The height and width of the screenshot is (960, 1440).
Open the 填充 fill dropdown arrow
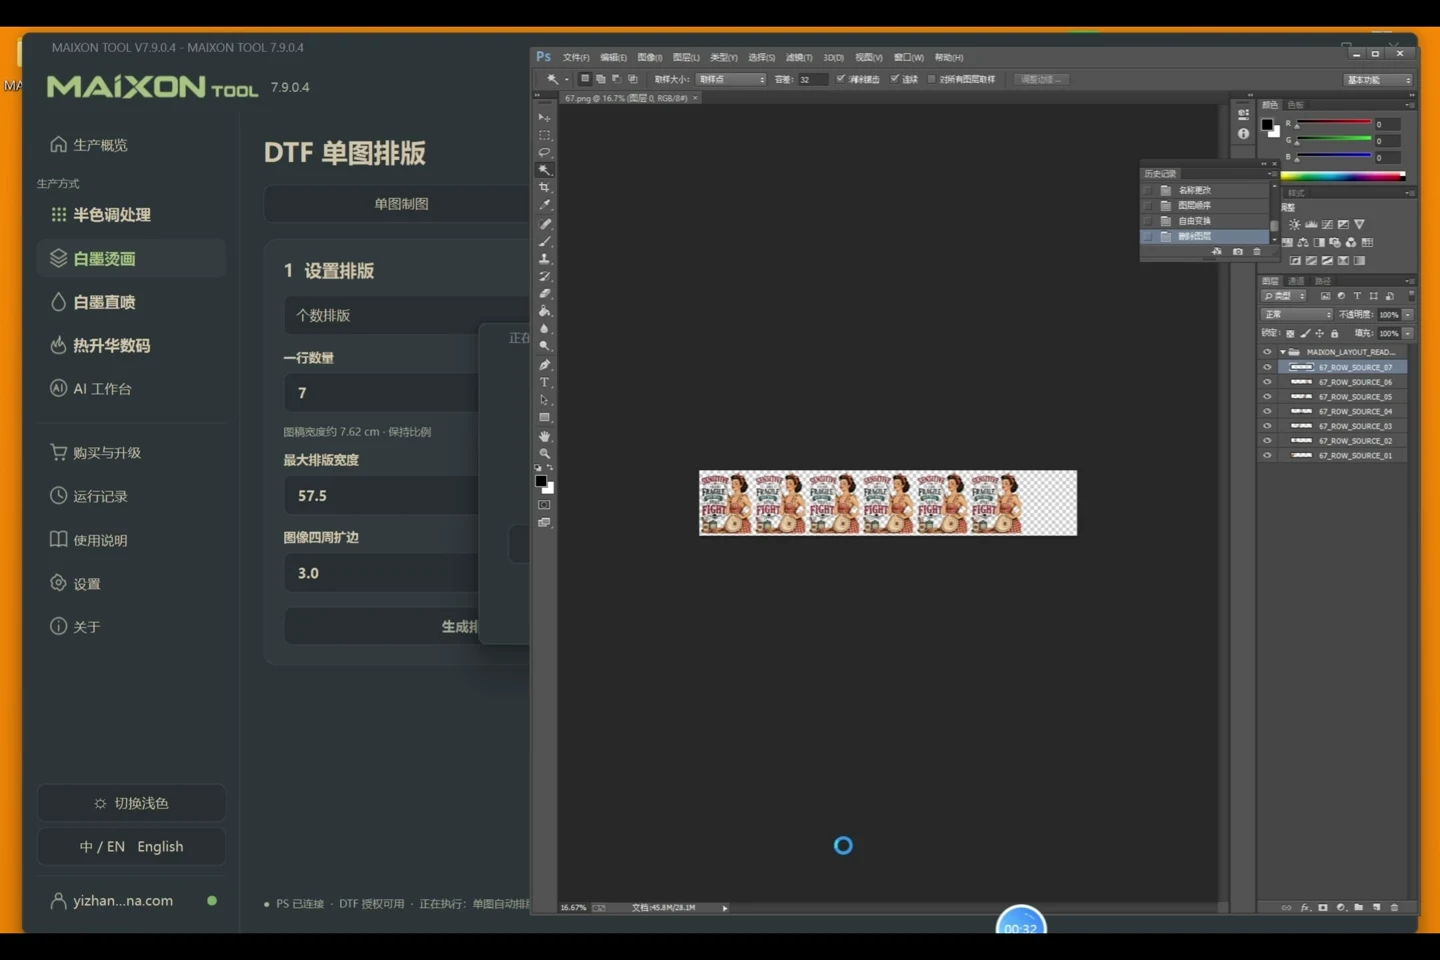click(1408, 333)
